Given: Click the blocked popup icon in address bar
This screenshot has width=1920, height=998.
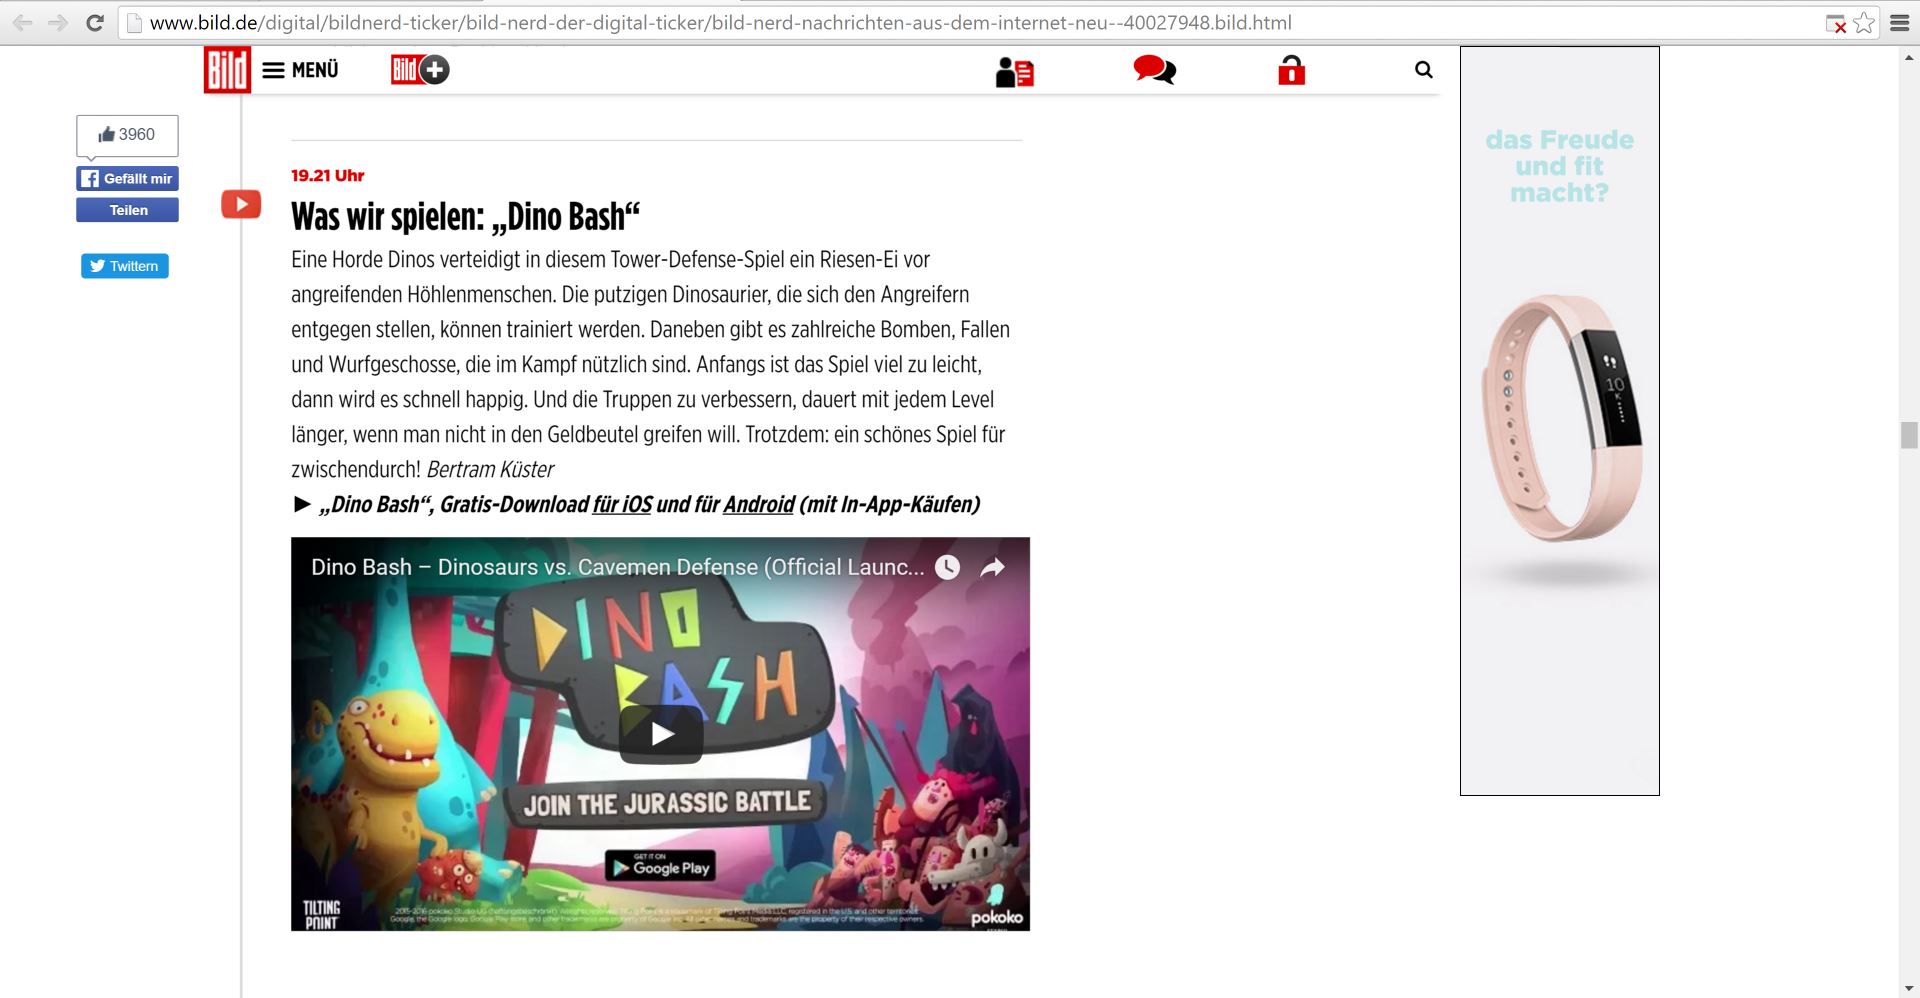Looking at the screenshot, I should pyautogui.click(x=1835, y=24).
